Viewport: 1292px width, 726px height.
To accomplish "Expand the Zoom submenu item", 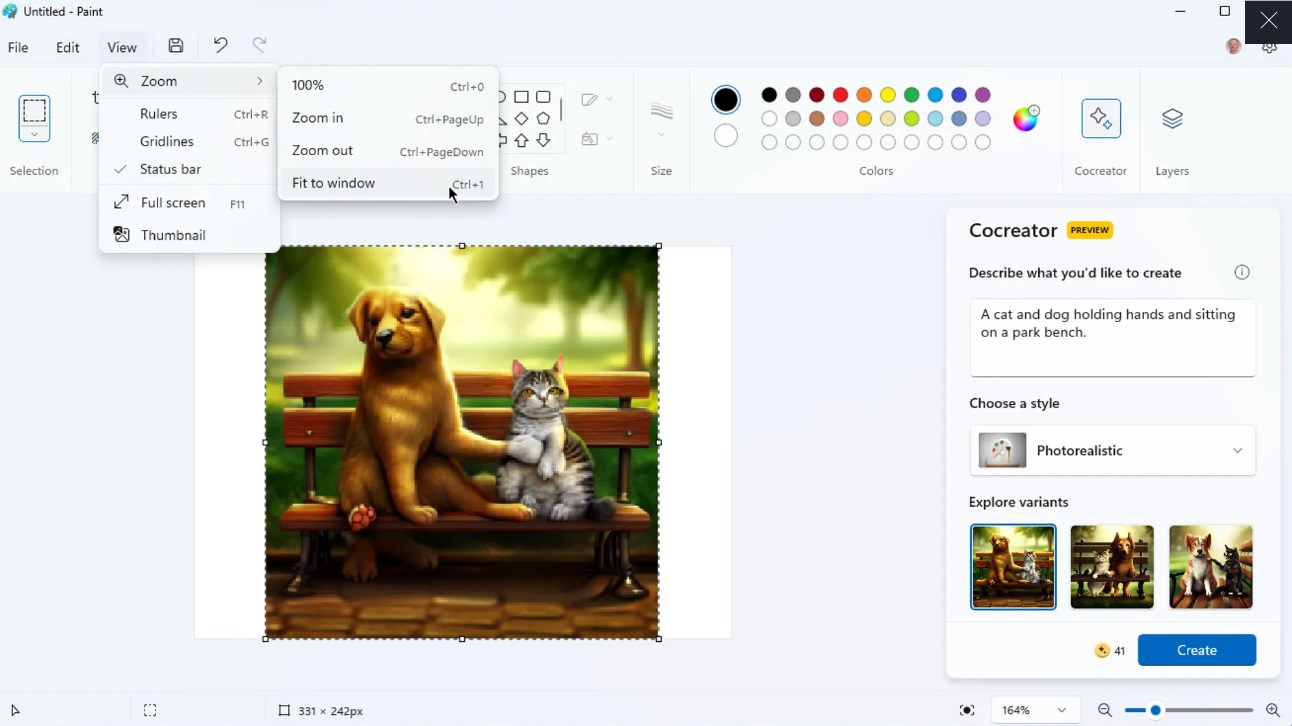I will coord(189,81).
